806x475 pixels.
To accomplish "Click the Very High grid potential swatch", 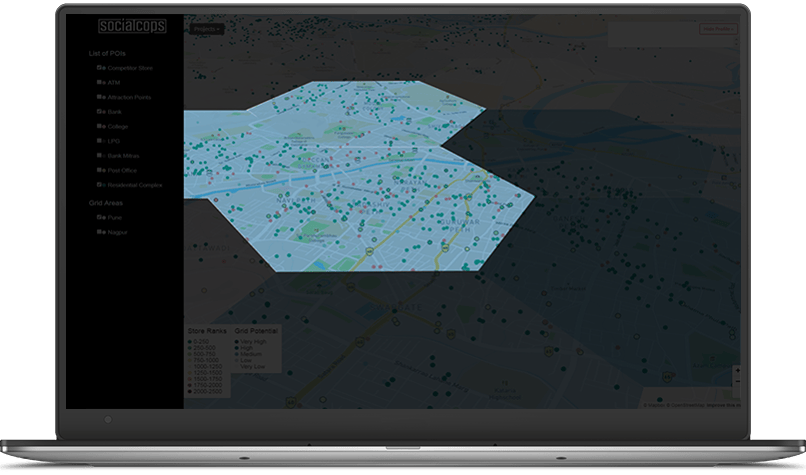I will [x=237, y=341].
